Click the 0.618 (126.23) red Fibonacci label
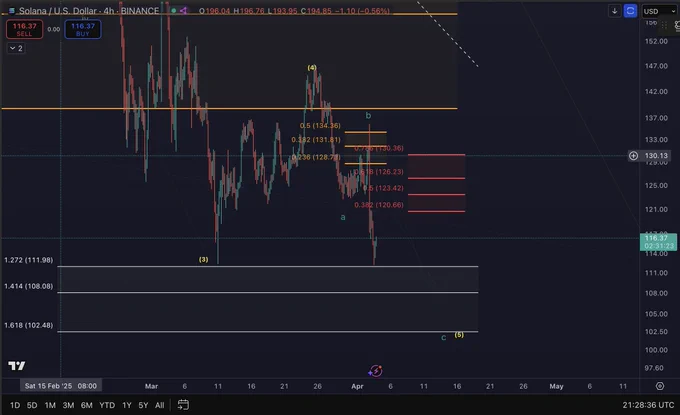The image size is (680, 415). click(379, 172)
